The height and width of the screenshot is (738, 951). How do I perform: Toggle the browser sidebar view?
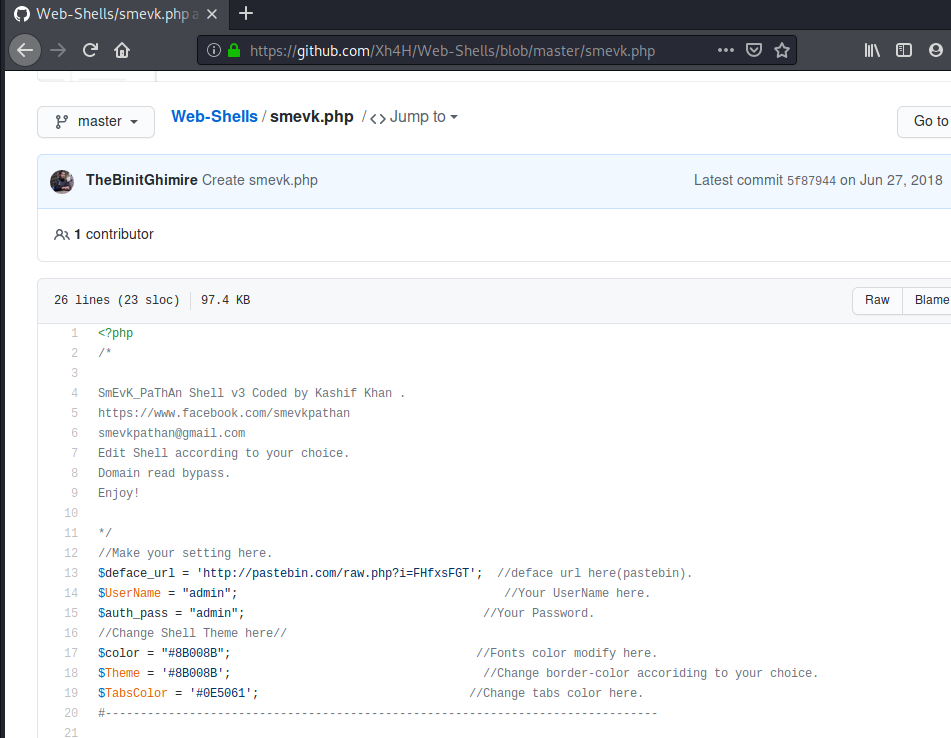[904, 50]
